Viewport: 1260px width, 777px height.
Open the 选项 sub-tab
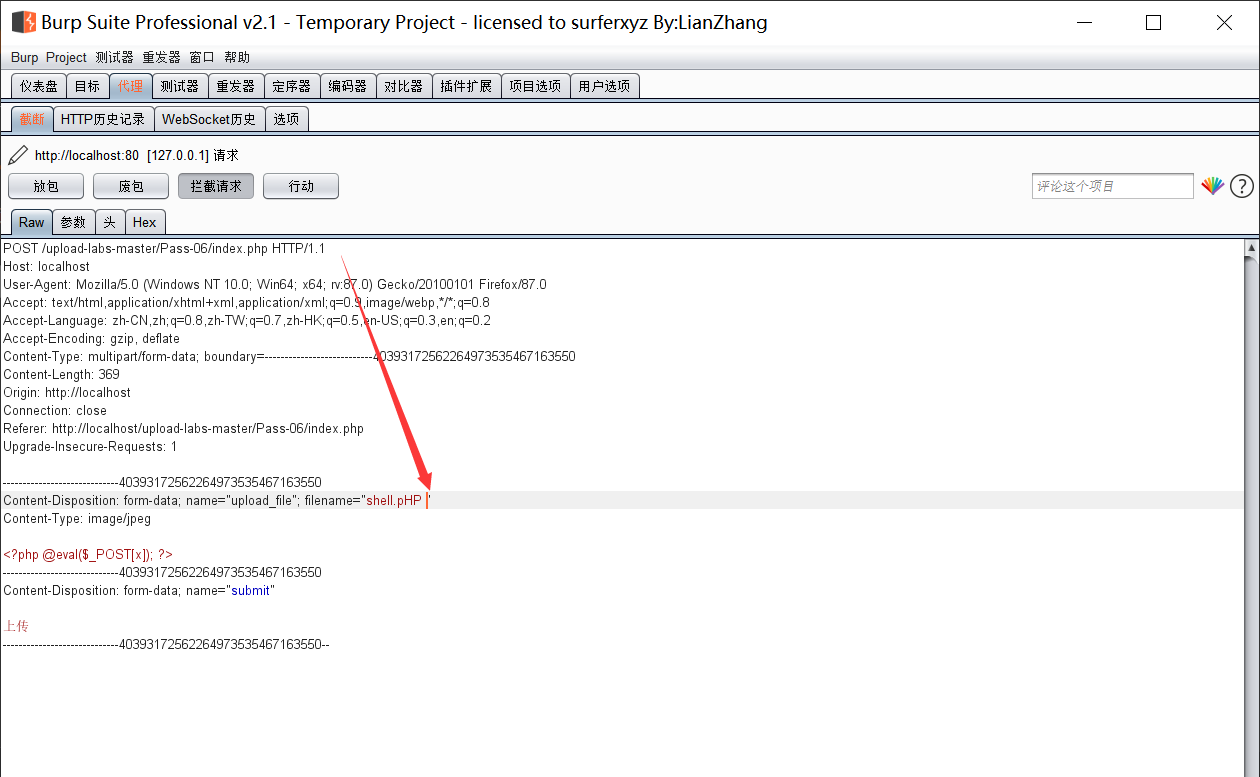(x=287, y=119)
